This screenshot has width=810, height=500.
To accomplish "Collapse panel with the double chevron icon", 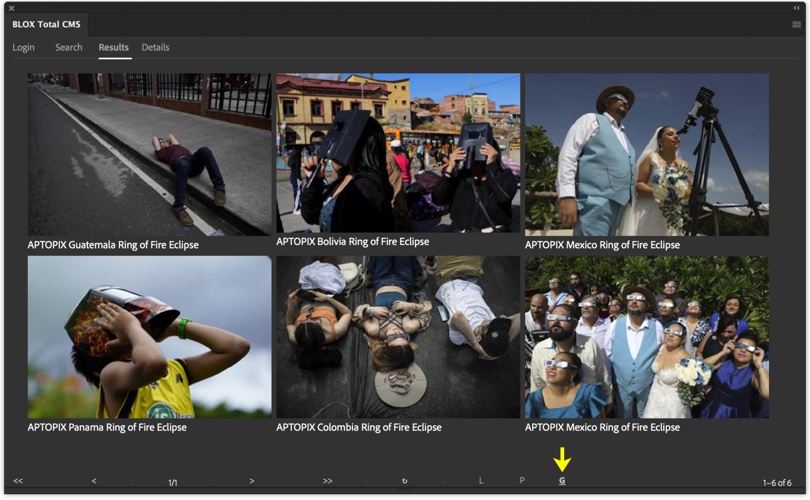I will (797, 8).
